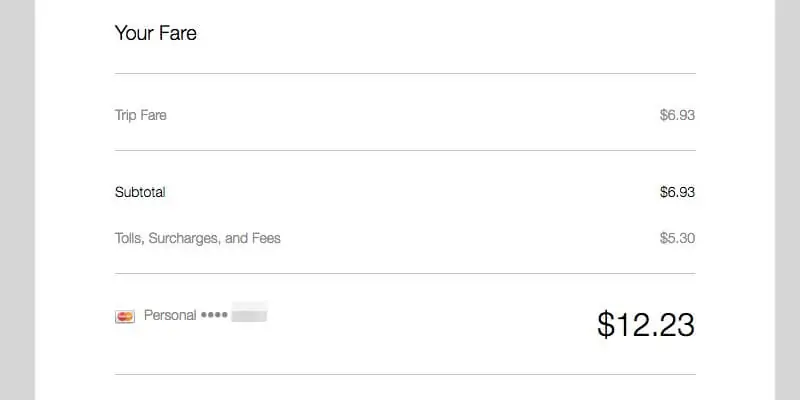
Task: Click the divider line below Your Fare
Action: (405, 73)
